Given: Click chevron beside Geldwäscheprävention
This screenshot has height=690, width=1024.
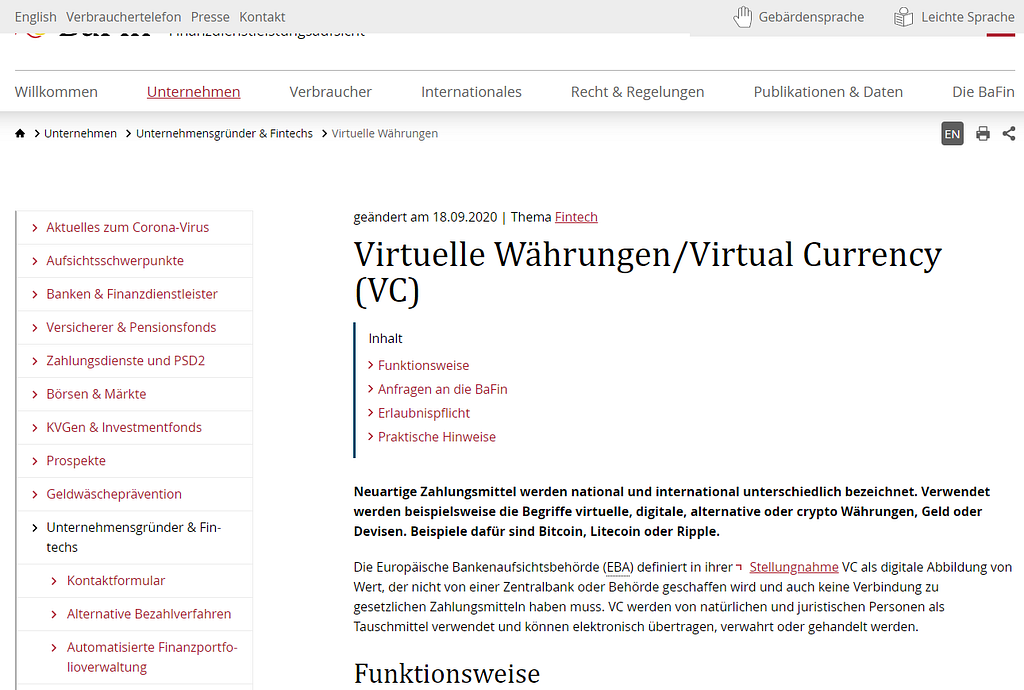Looking at the screenshot, I should tap(35, 494).
